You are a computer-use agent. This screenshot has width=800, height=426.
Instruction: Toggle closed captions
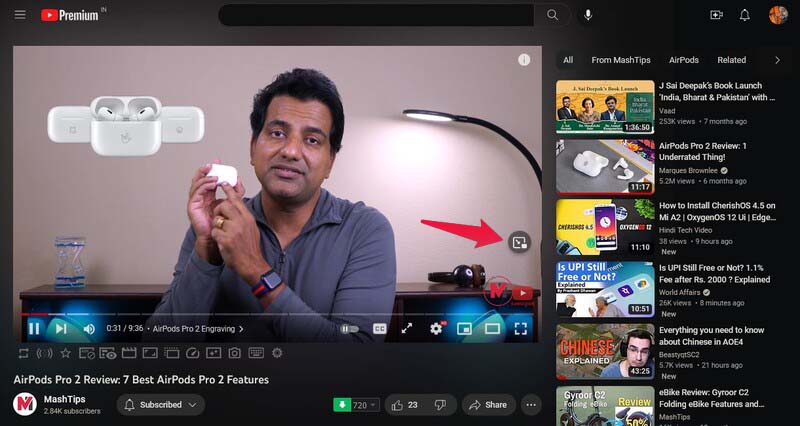(x=379, y=329)
